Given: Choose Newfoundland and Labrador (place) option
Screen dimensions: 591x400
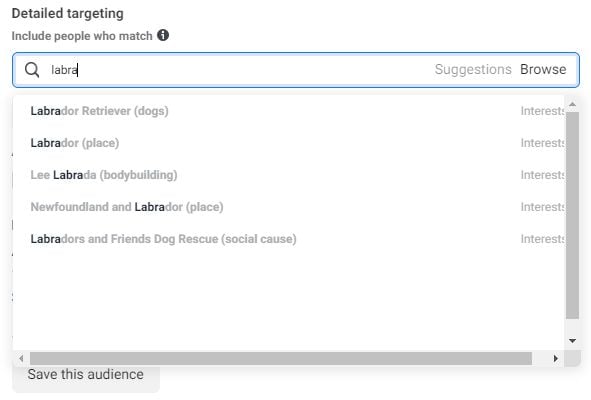Looking at the screenshot, I should click(x=288, y=207).
